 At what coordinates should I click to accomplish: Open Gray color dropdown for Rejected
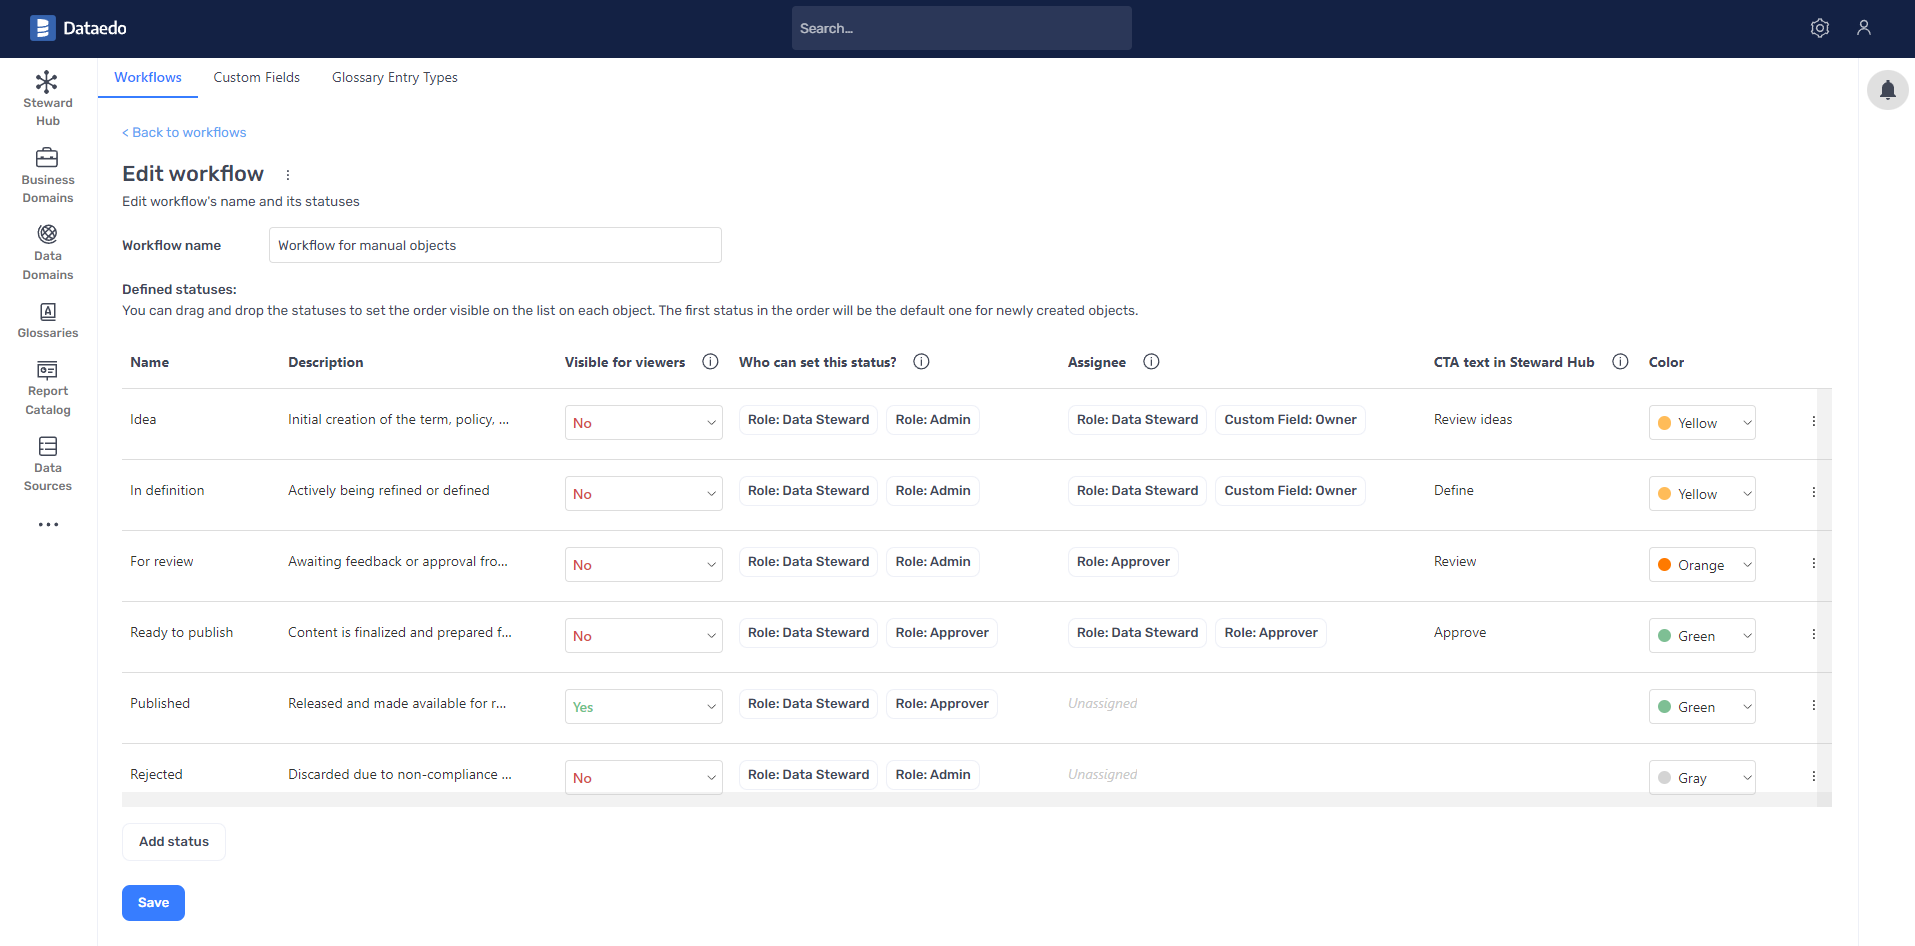1702,778
